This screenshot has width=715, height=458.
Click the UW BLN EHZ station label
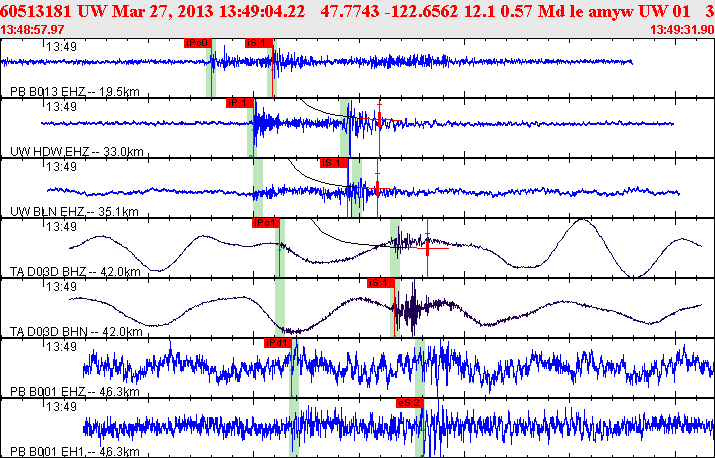click(77, 212)
